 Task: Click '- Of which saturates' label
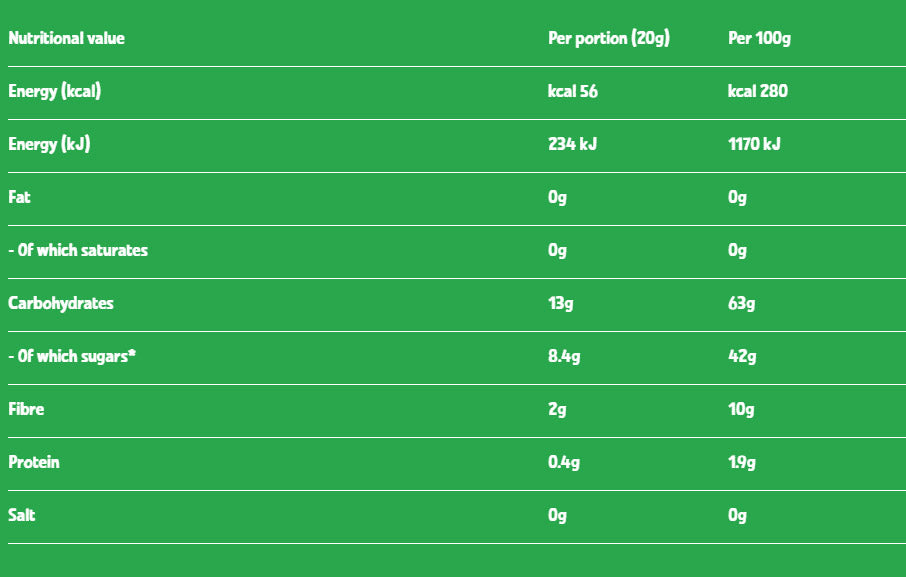tap(78, 251)
